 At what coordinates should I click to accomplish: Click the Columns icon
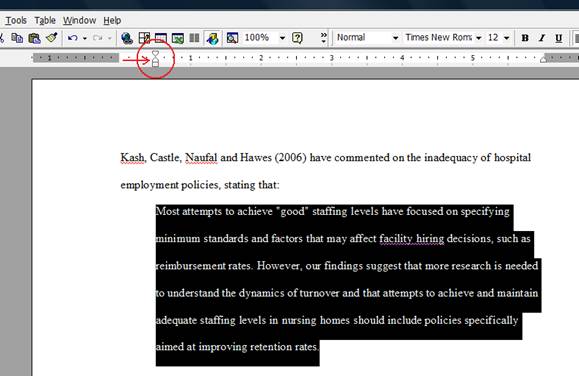(x=194, y=38)
